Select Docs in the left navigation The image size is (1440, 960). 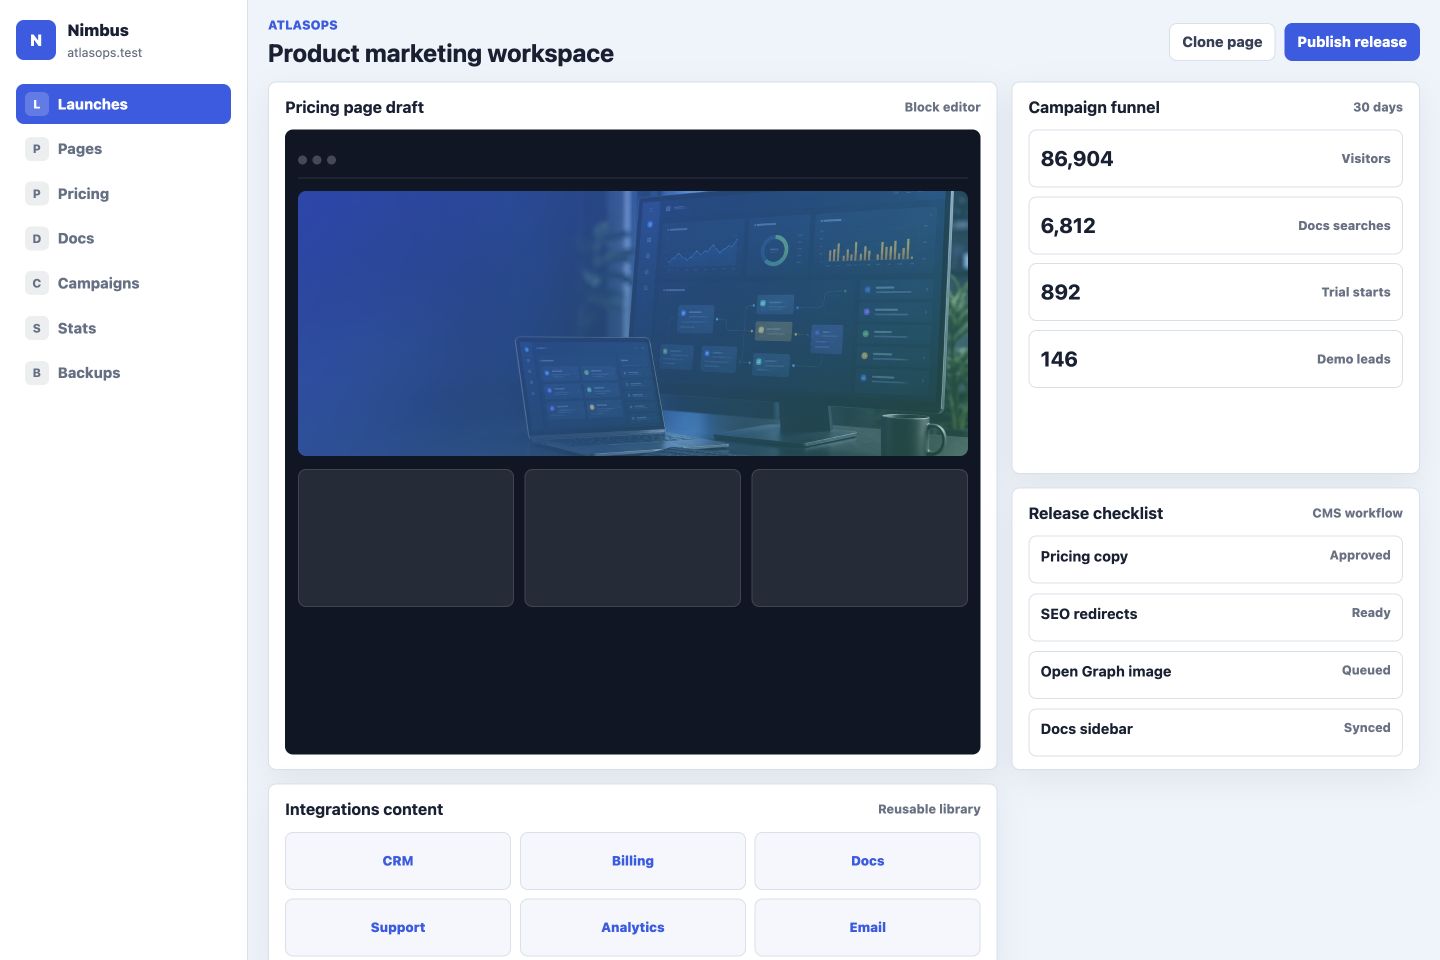click(x=123, y=238)
